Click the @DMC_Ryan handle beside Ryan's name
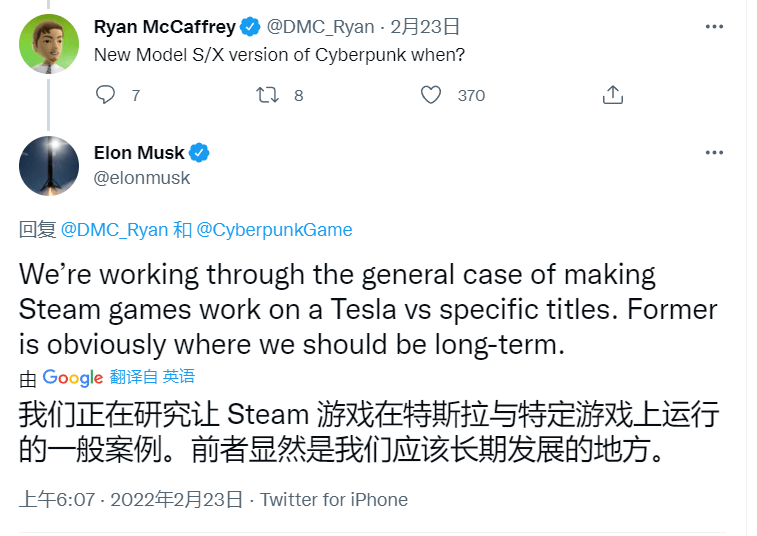 click(x=321, y=27)
